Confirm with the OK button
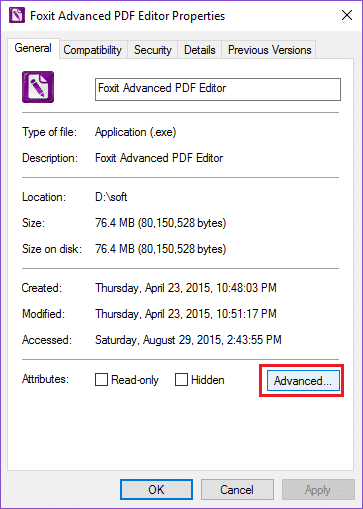363x509 pixels. (156, 490)
